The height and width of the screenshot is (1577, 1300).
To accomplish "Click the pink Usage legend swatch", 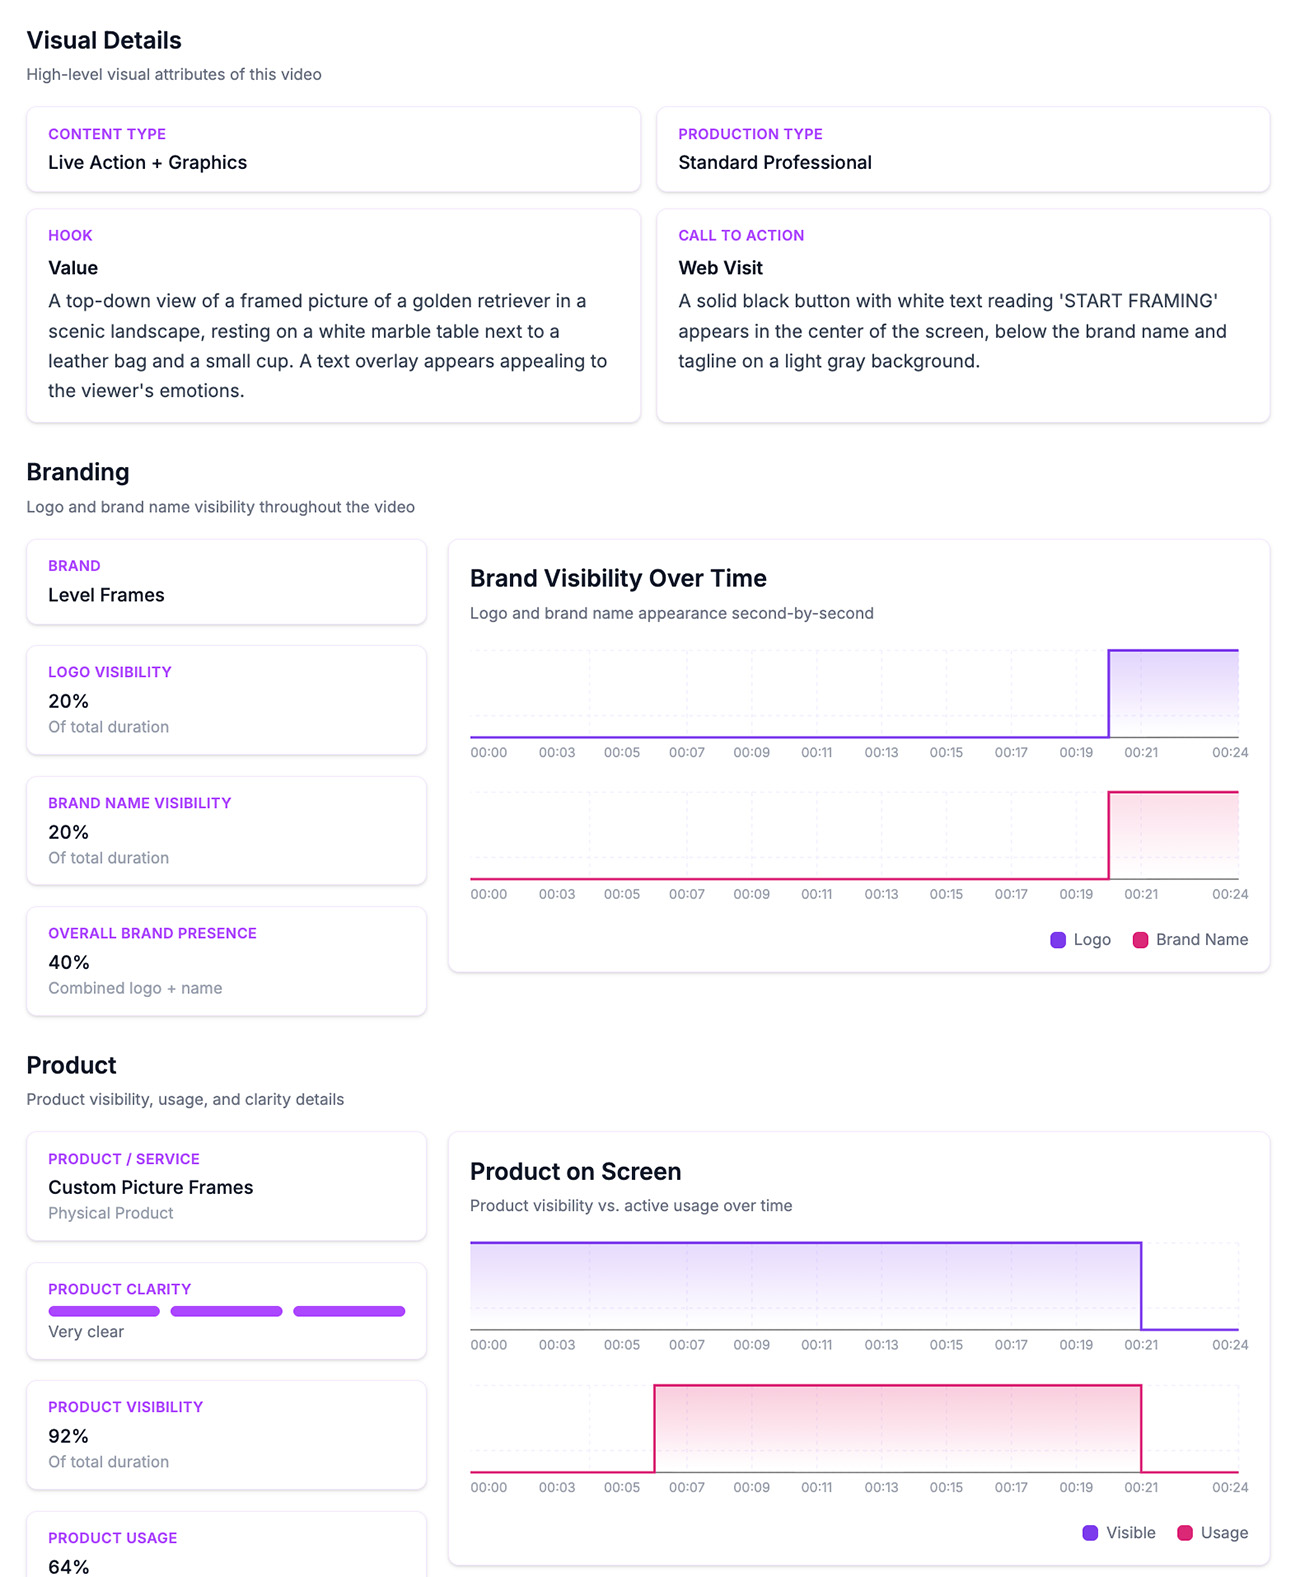I will [x=1185, y=1533].
